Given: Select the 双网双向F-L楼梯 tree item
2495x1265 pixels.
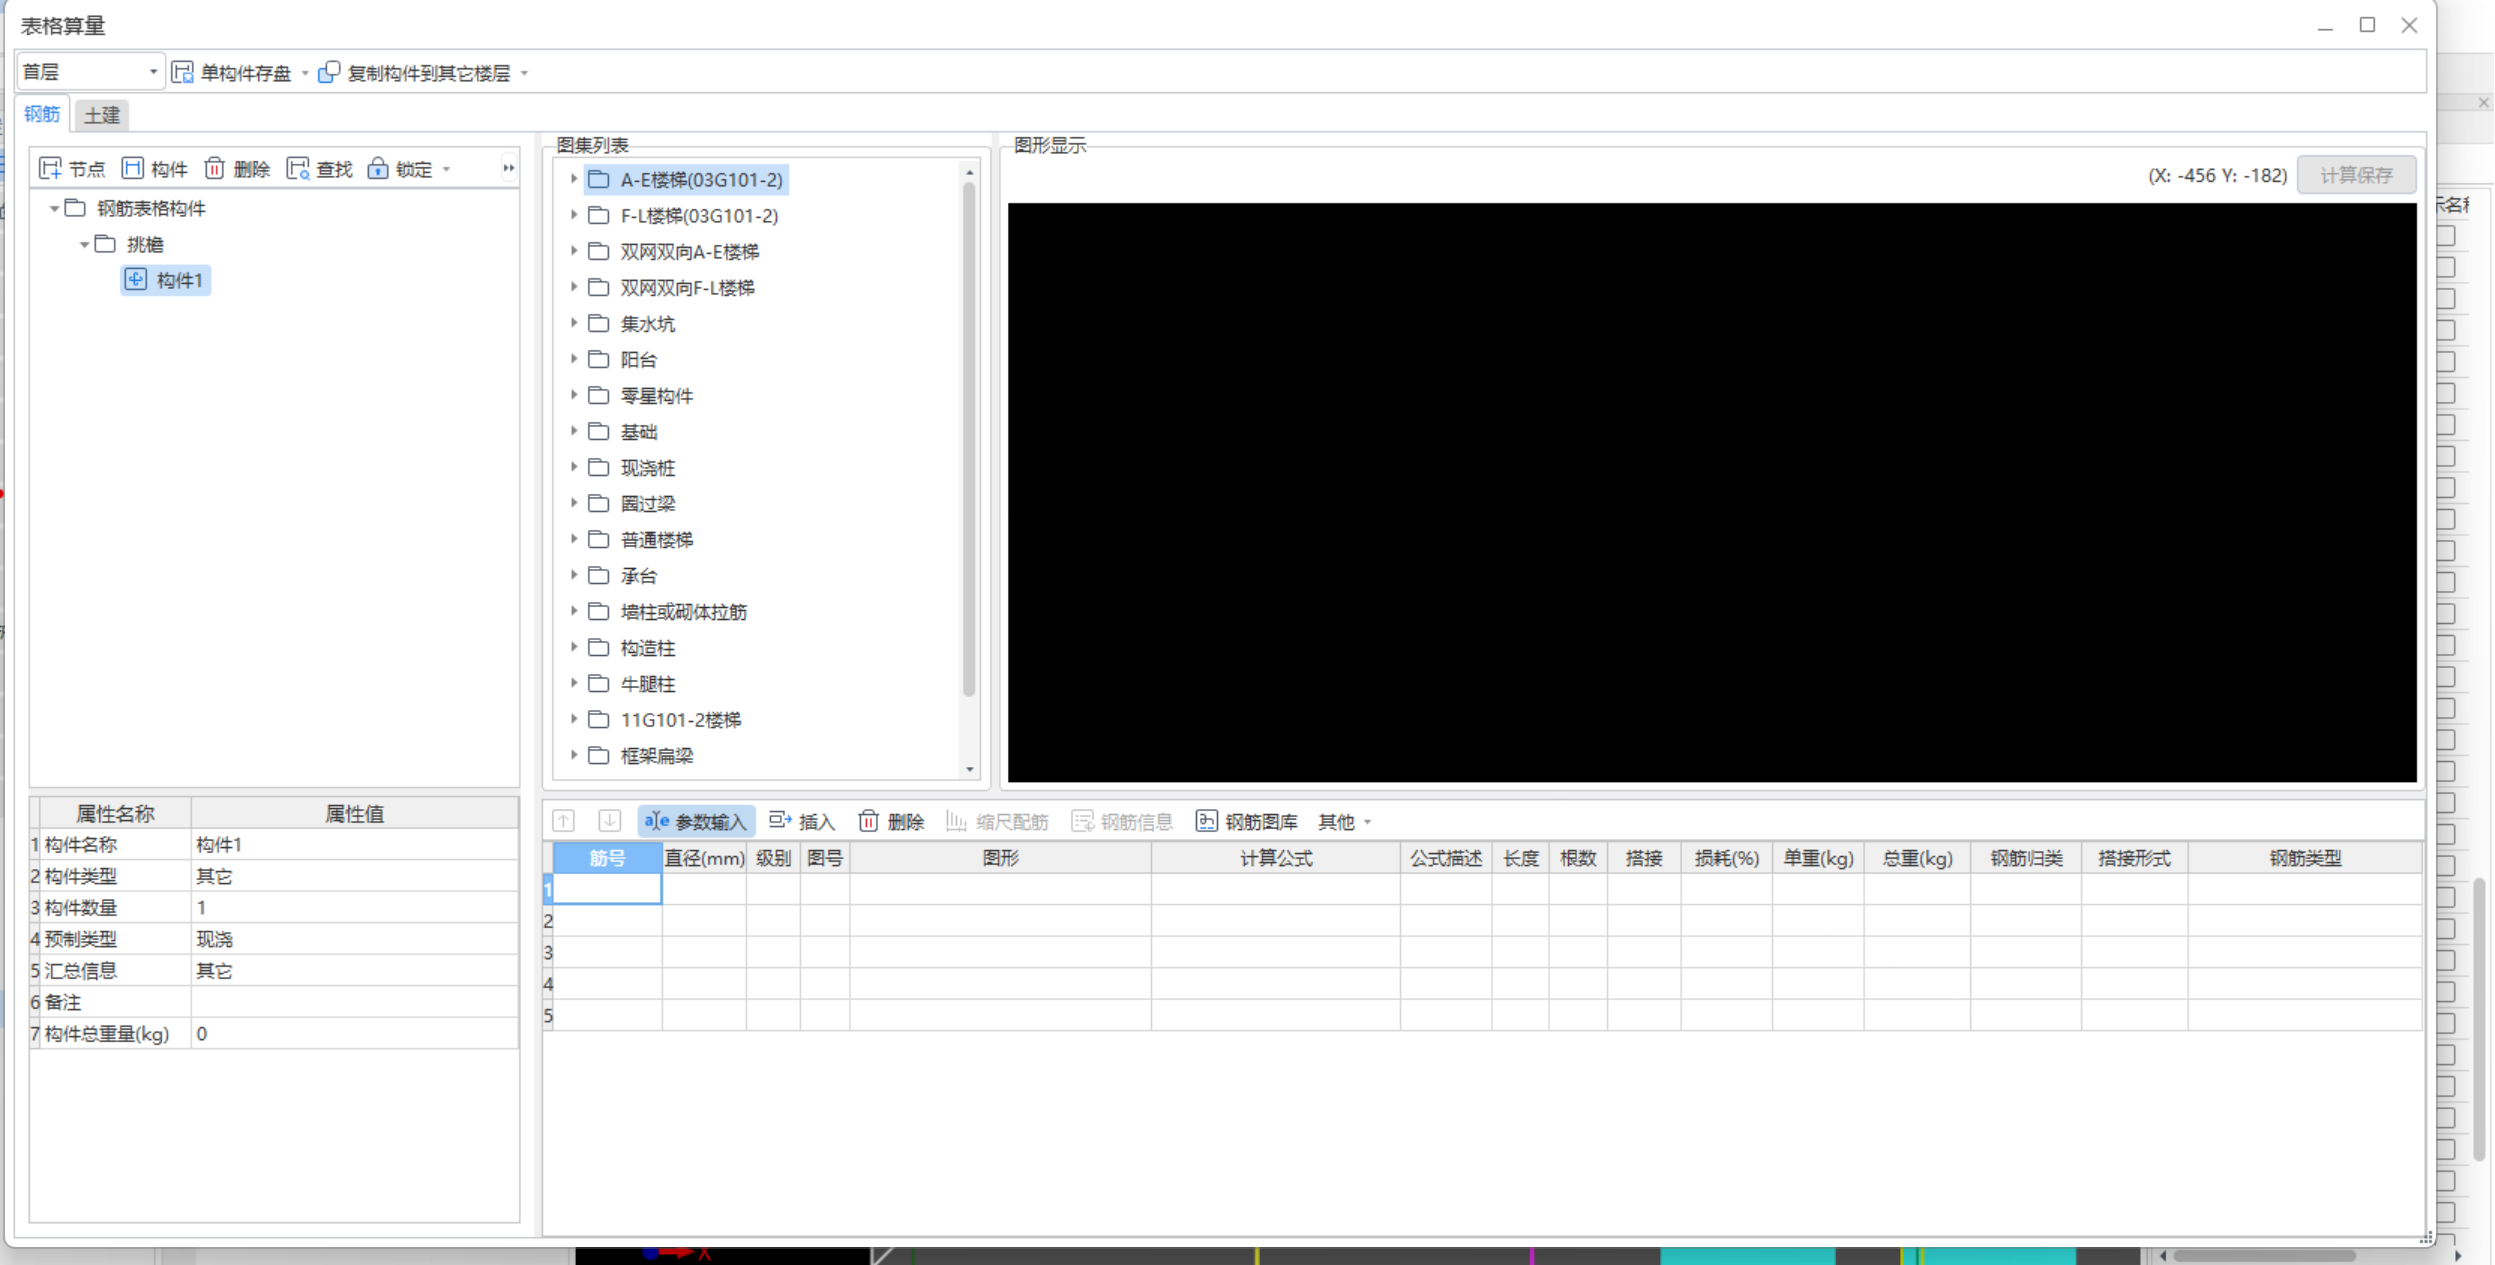Looking at the screenshot, I should (687, 288).
